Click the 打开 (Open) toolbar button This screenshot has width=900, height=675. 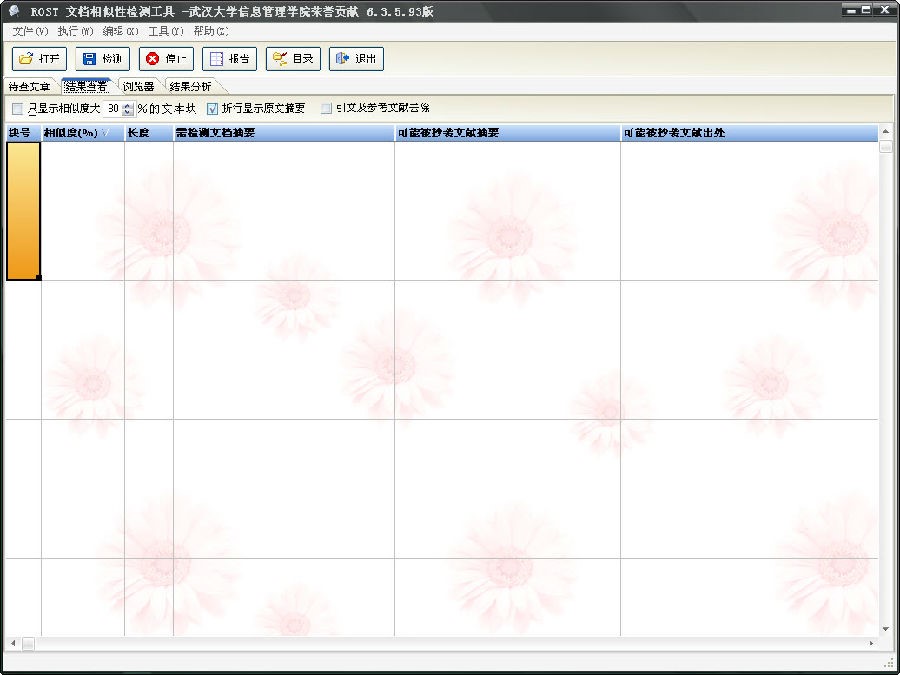click(39, 59)
